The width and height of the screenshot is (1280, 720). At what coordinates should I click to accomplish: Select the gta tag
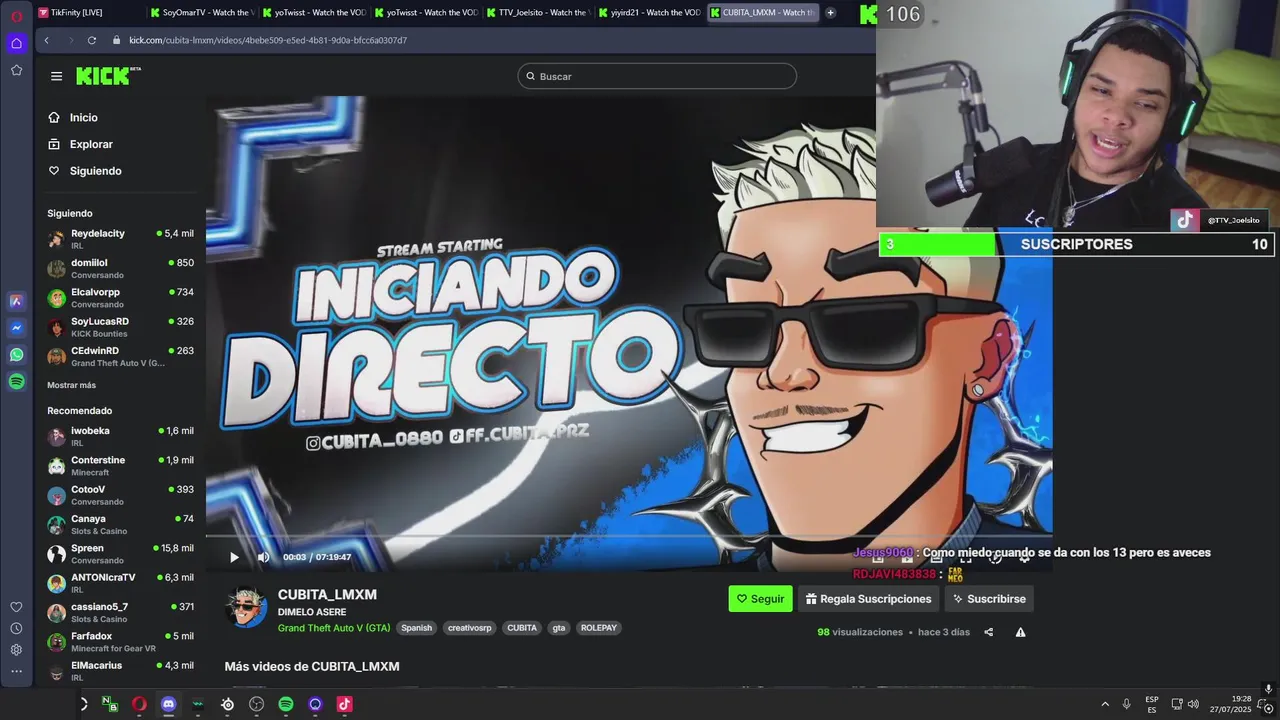(x=558, y=628)
